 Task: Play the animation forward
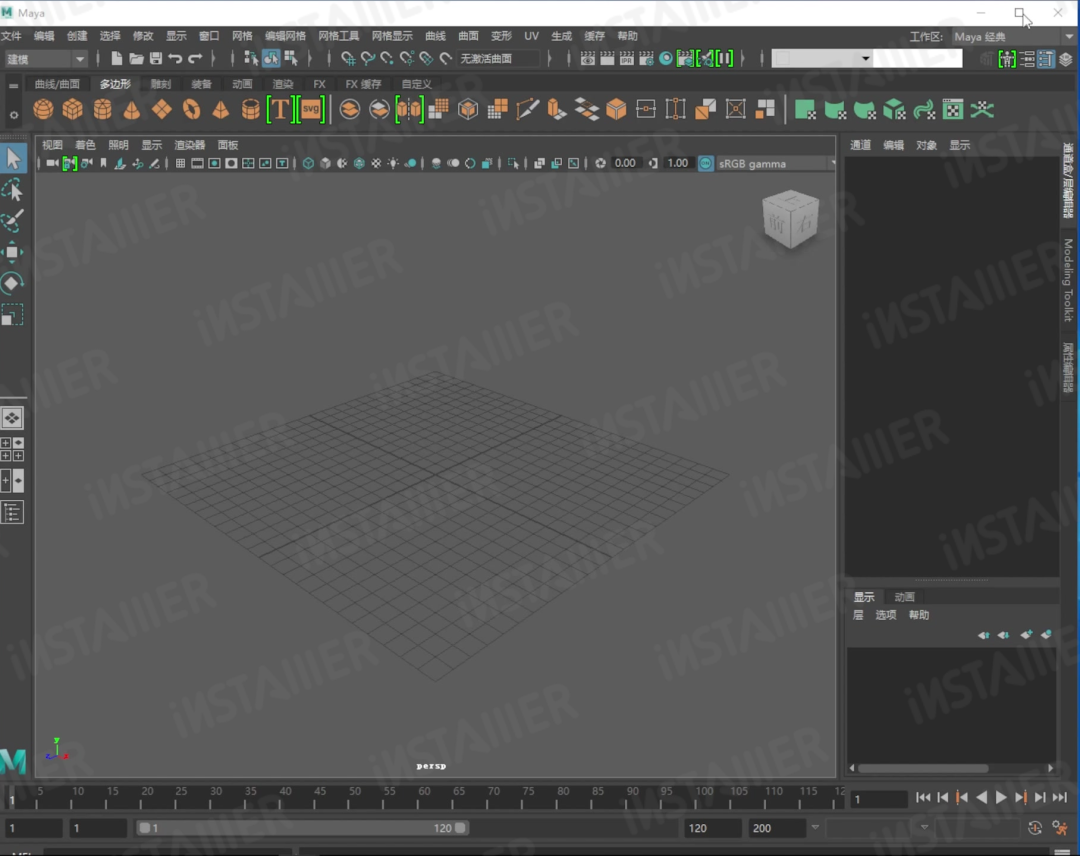[1001, 797]
